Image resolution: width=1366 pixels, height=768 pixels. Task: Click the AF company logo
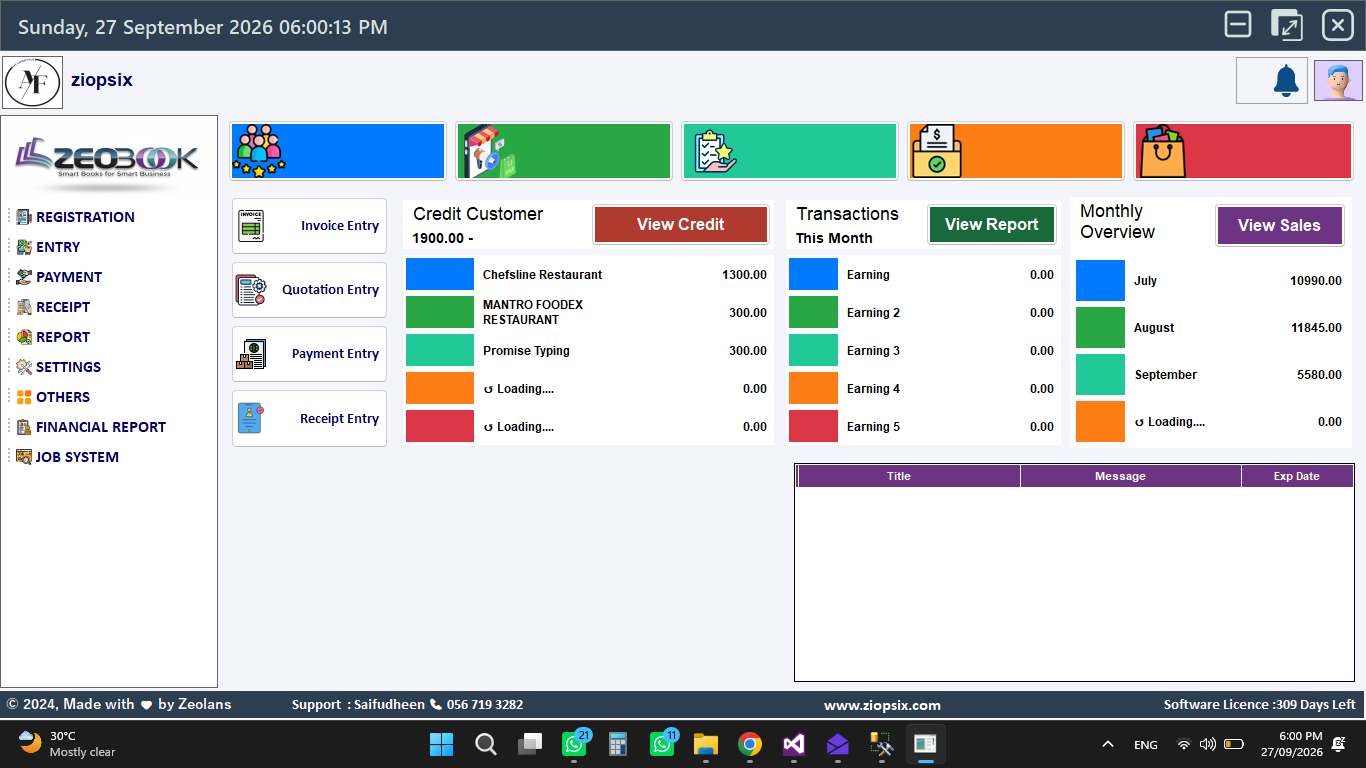[33, 82]
